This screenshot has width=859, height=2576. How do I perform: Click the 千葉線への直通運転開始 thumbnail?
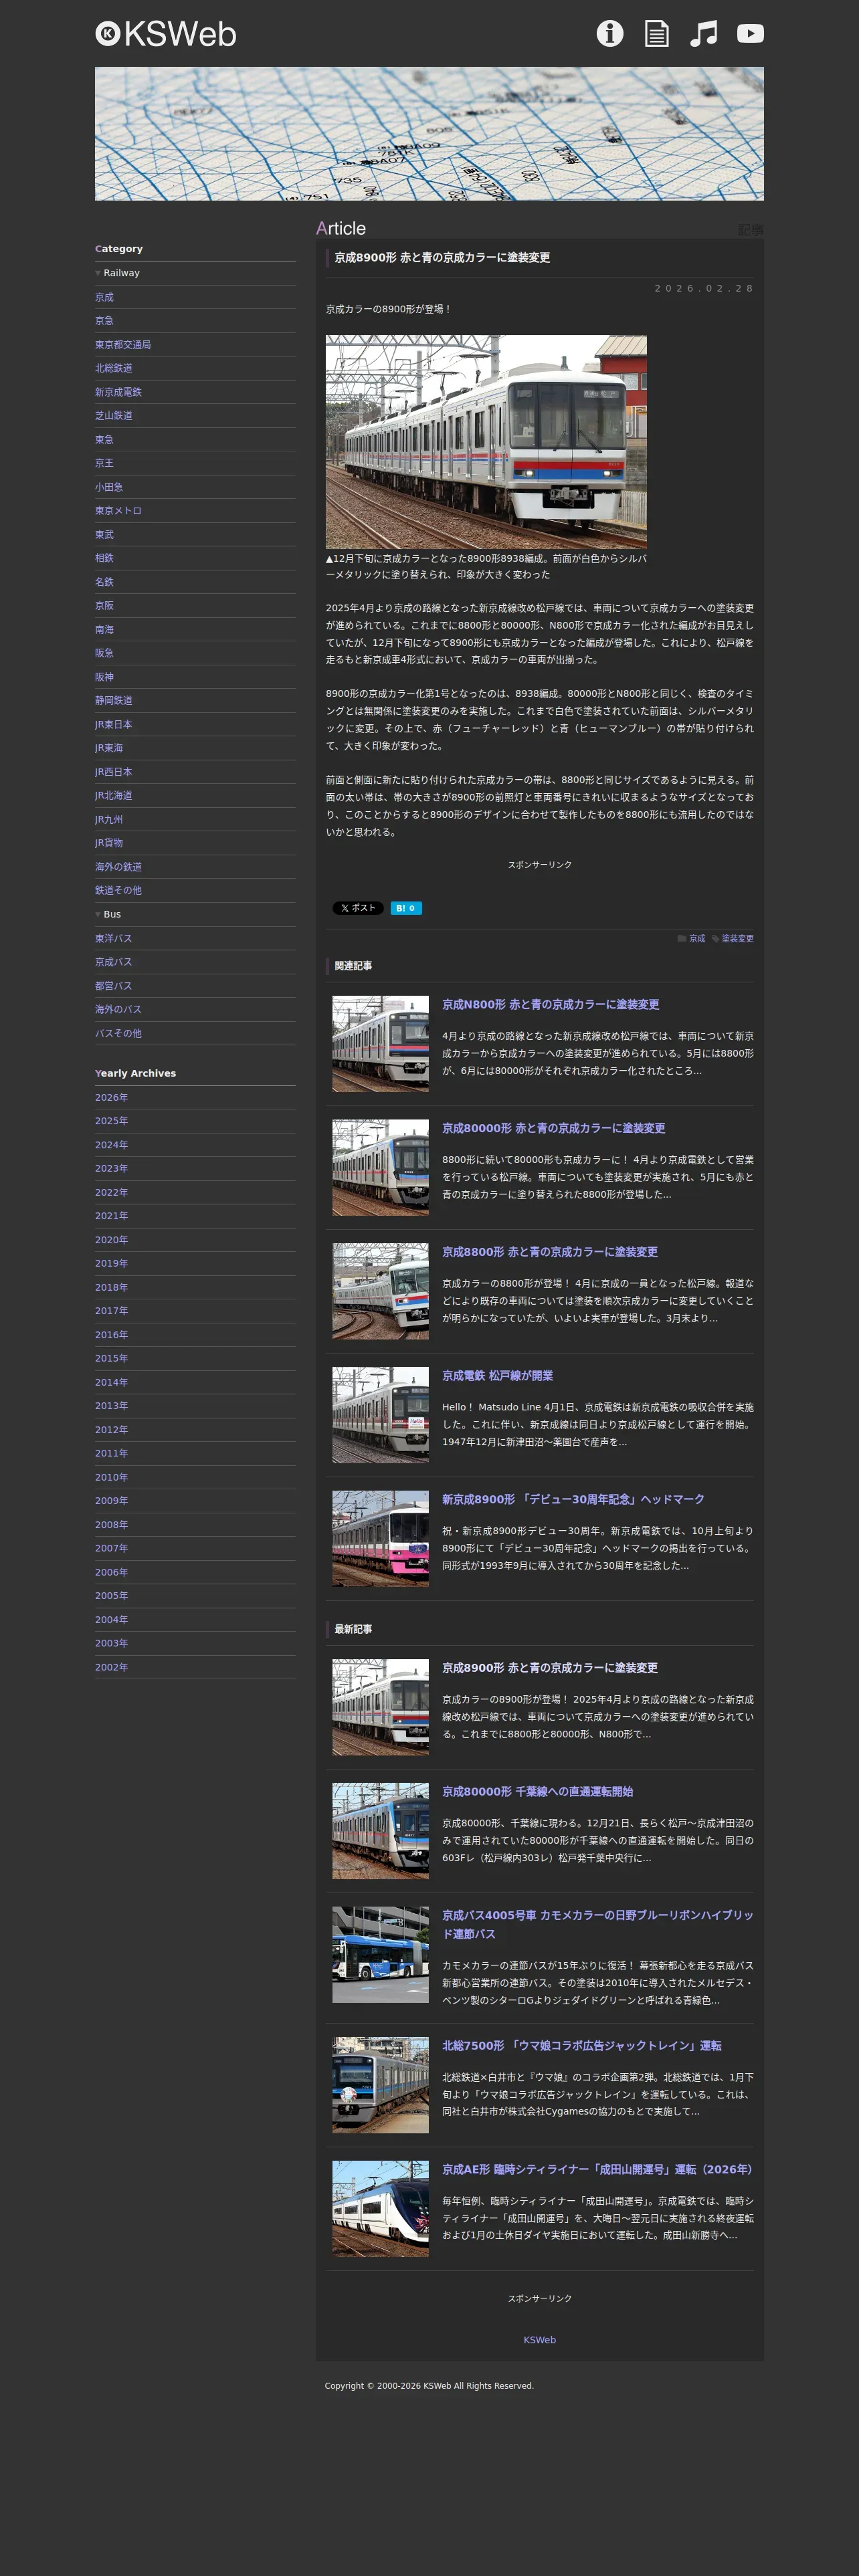pyautogui.click(x=380, y=1831)
